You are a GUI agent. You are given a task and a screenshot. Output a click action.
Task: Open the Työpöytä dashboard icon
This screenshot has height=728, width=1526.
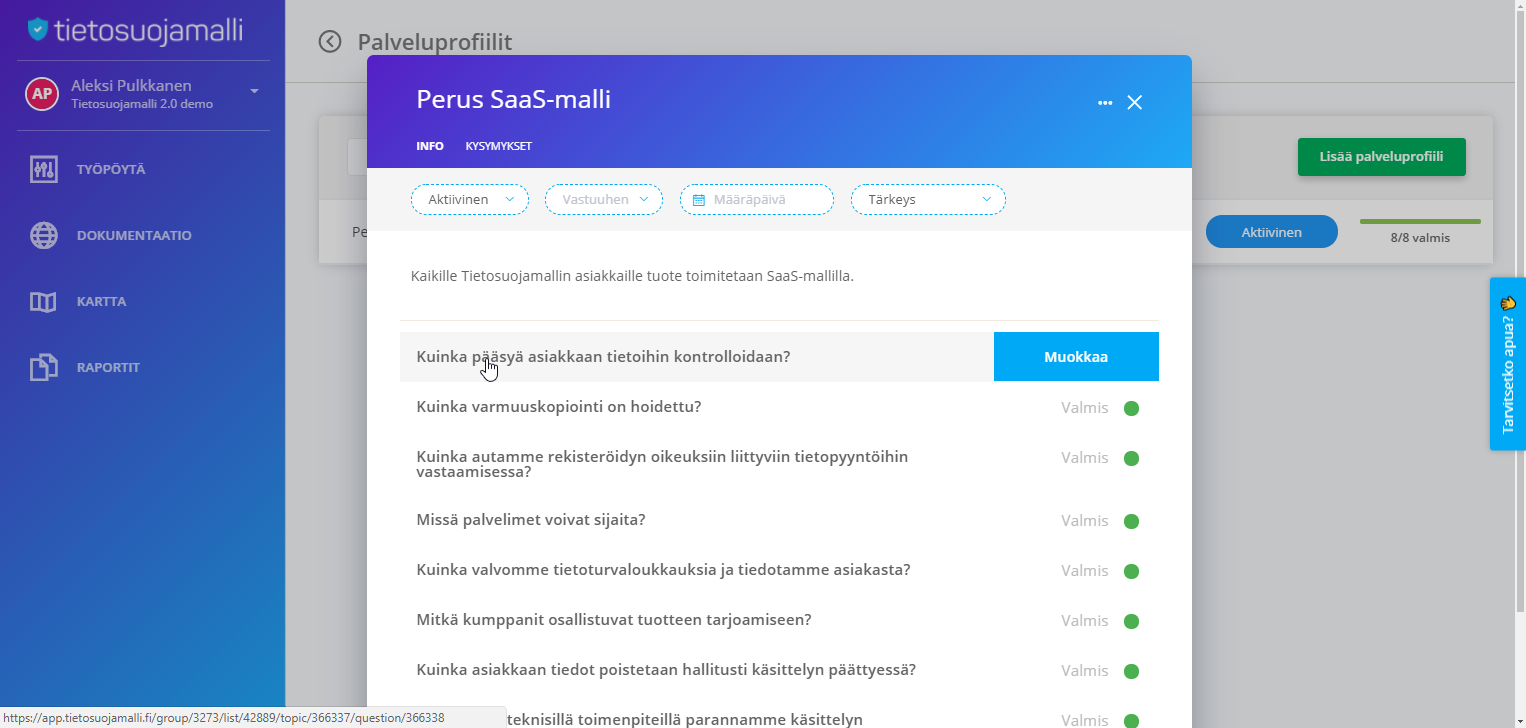[43, 170]
